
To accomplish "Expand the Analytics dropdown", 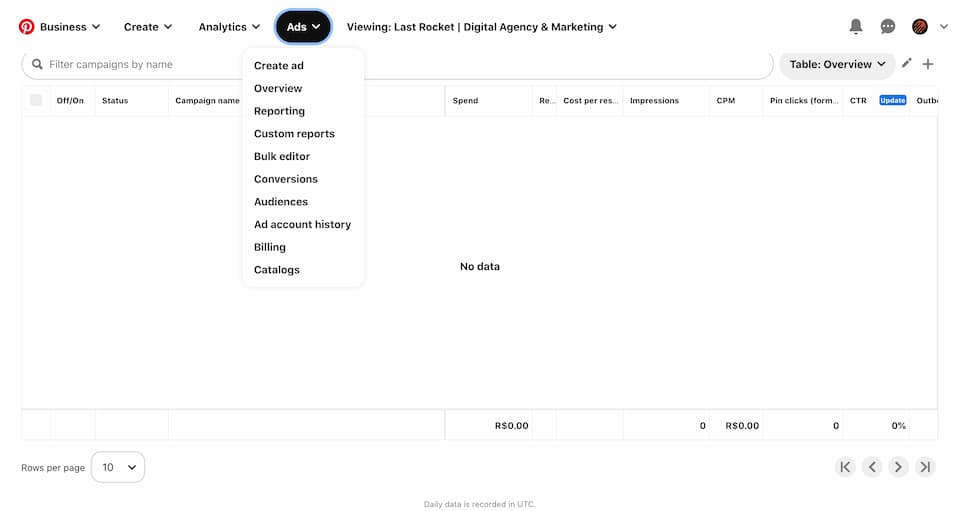I will (x=229, y=27).
